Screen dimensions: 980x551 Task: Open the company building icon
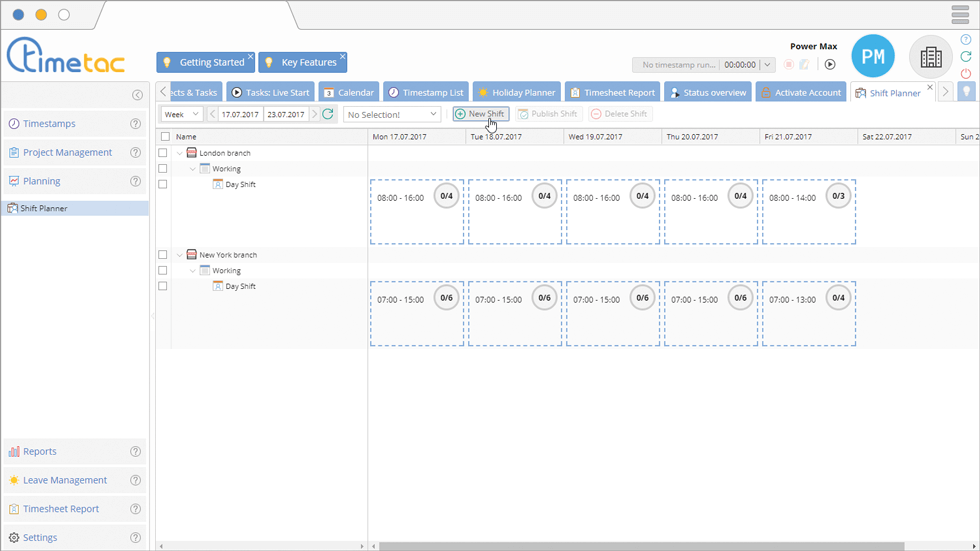click(x=930, y=57)
